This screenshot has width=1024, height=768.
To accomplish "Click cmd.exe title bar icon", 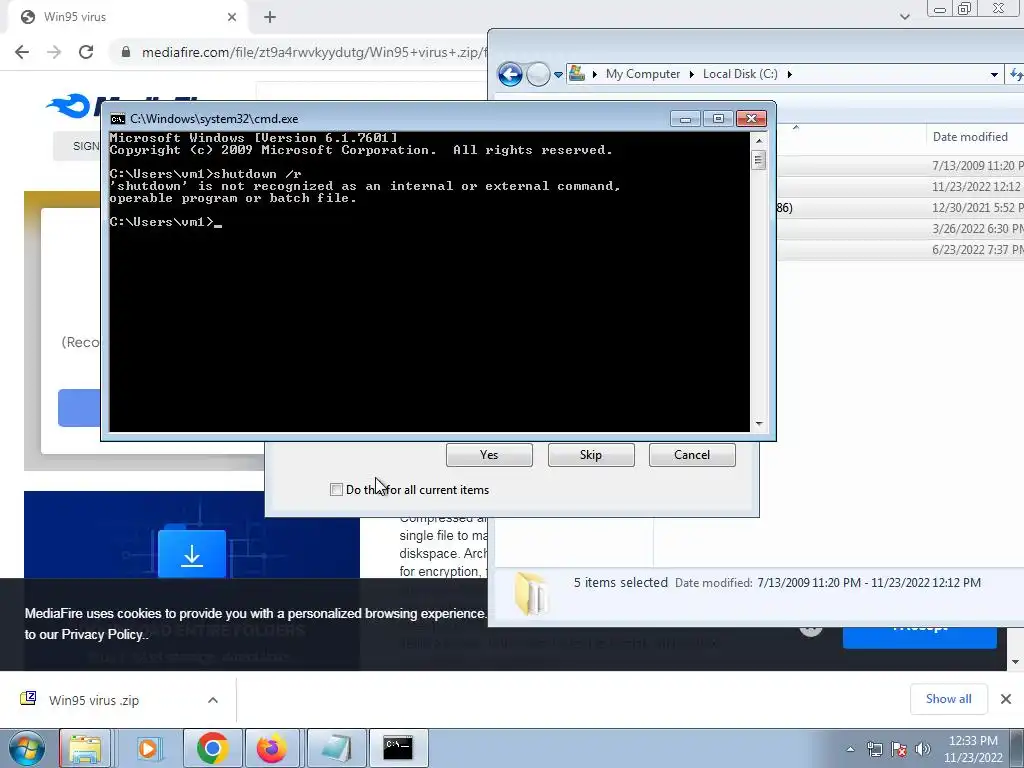I will [x=118, y=119].
